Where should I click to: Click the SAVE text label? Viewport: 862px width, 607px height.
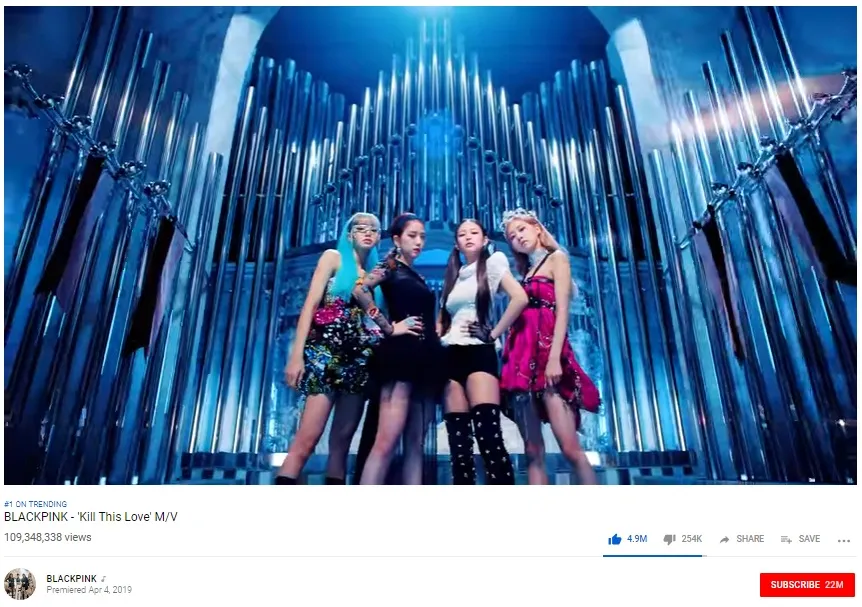[809, 539]
